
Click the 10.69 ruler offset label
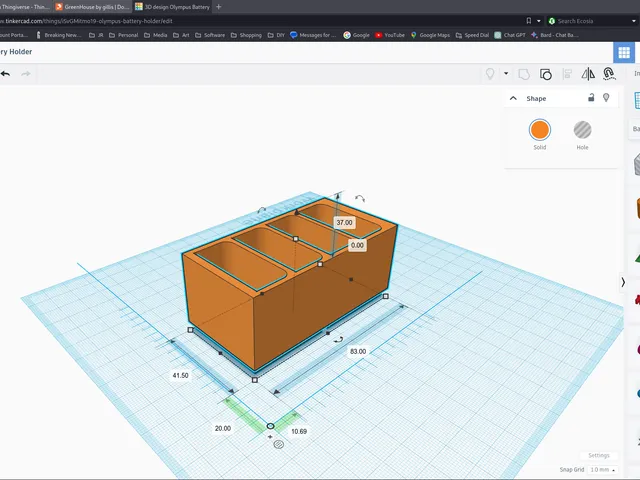299,431
